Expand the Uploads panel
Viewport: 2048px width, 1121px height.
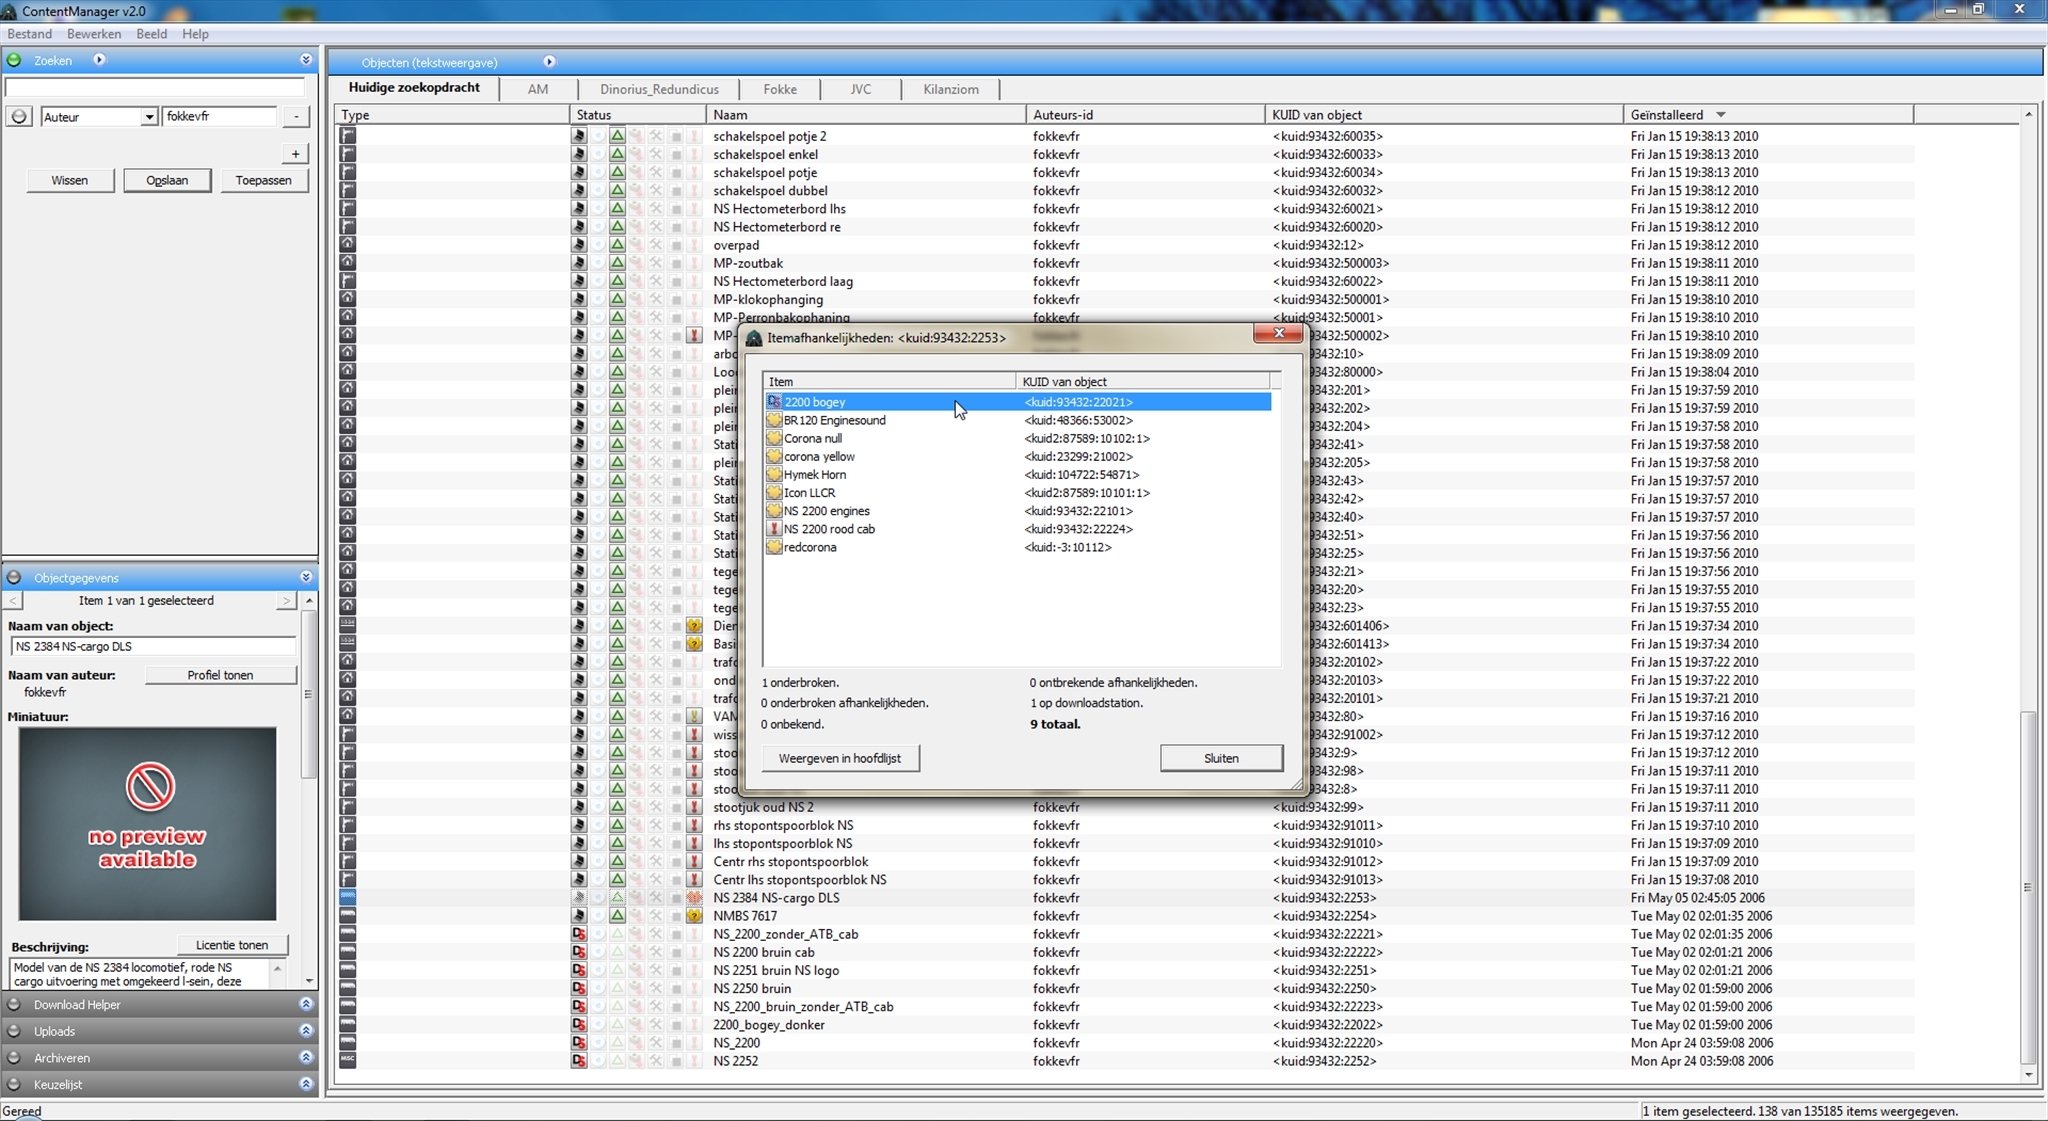click(x=306, y=1031)
